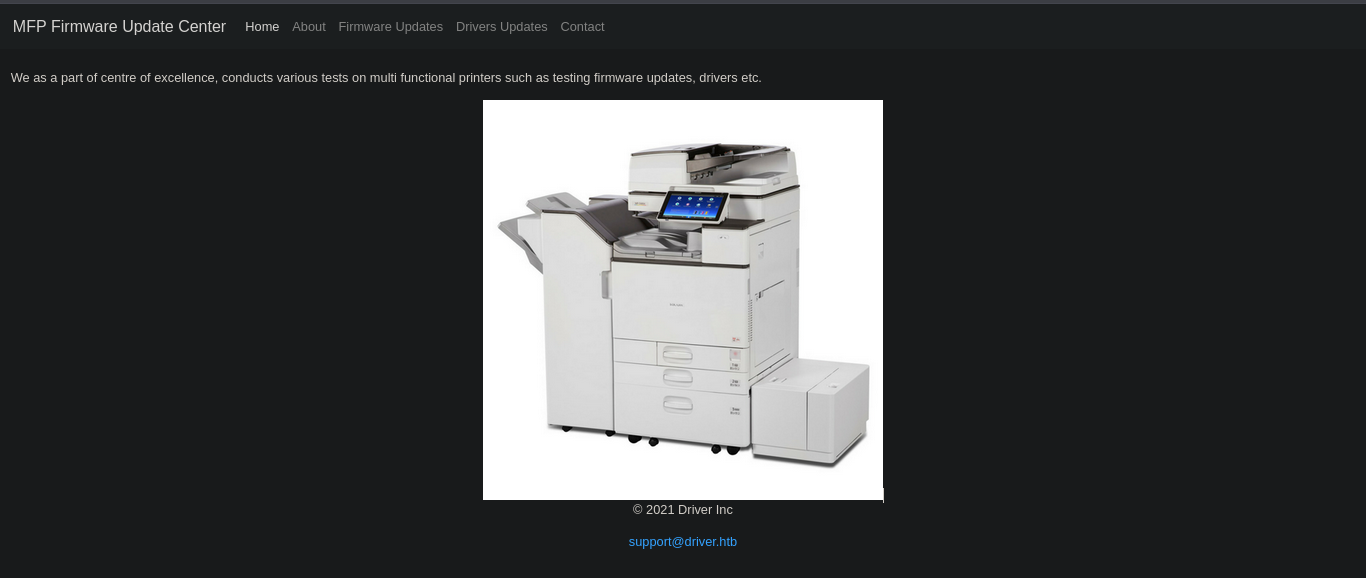1366x578 pixels.
Task: Click the paper output area below the touchscreen
Action: [x=660, y=242]
